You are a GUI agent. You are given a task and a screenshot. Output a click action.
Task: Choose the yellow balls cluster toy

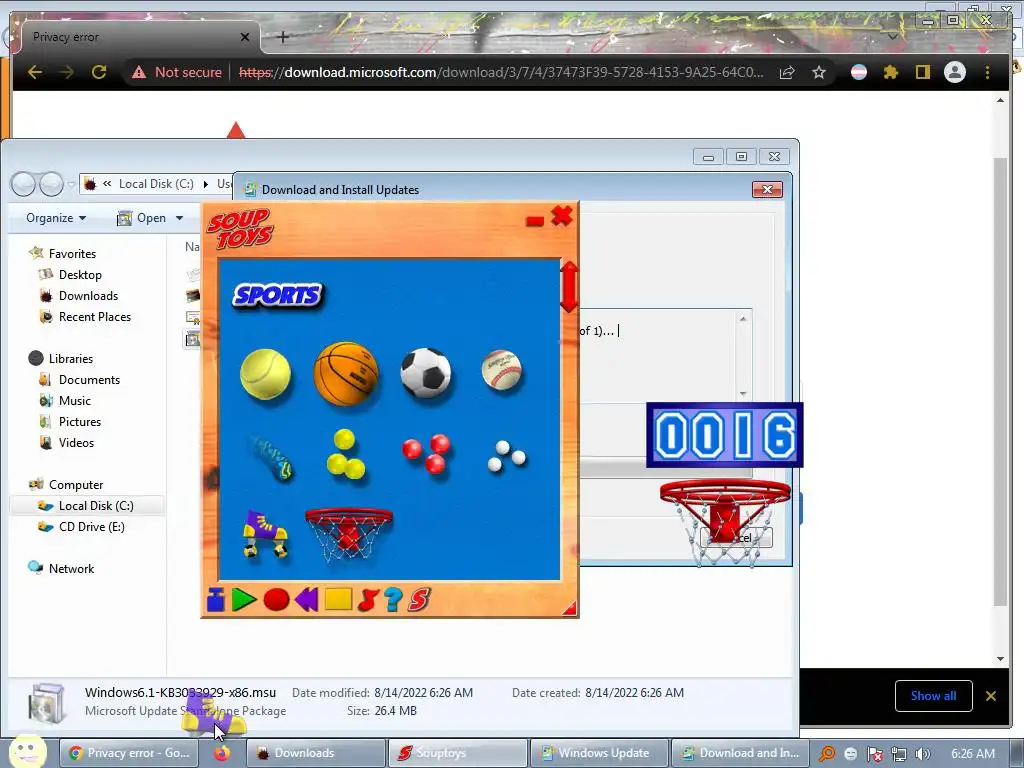(345, 455)
